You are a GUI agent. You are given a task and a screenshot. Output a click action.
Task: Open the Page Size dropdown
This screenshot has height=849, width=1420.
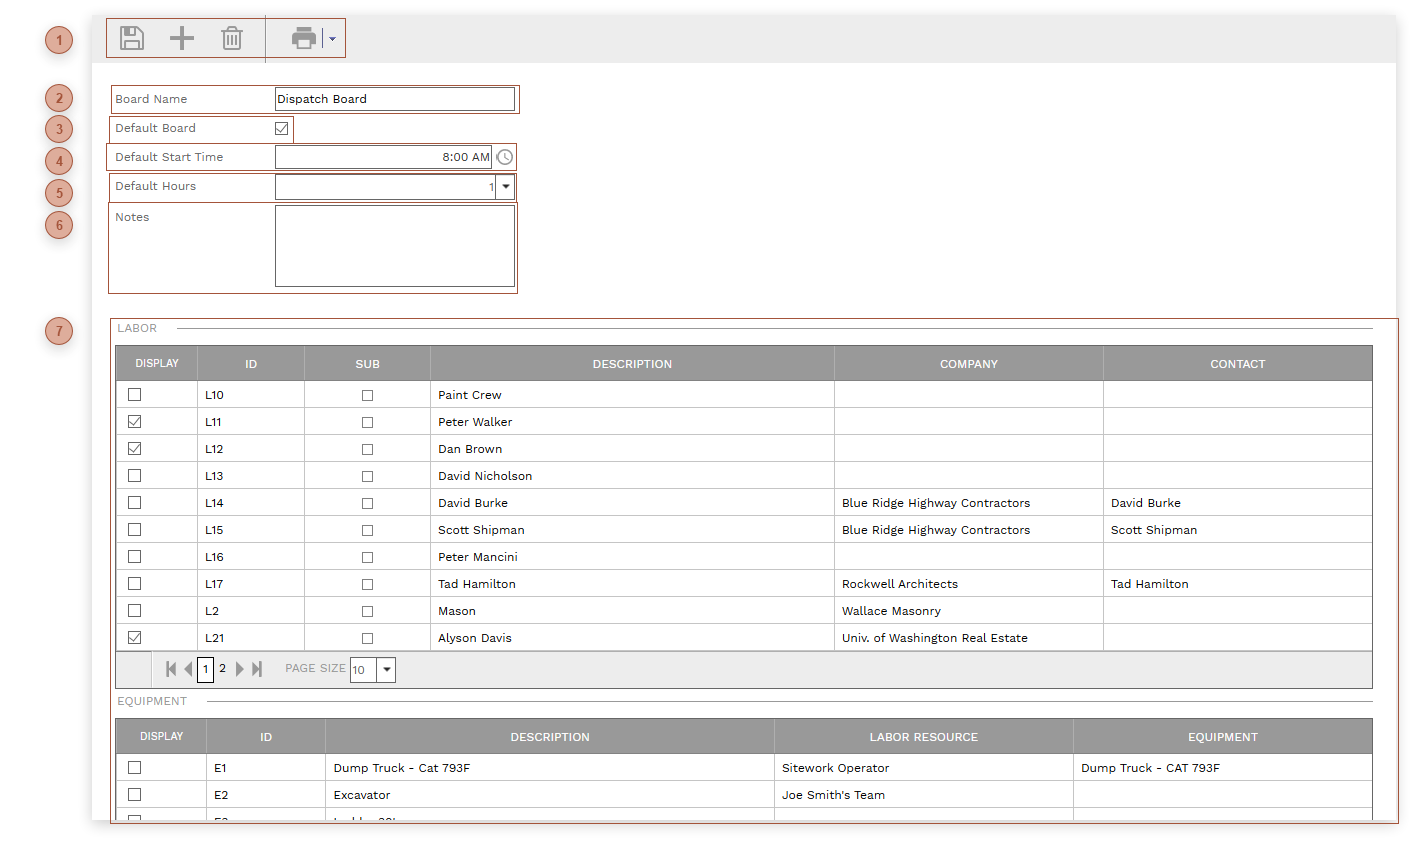pyautogui.click(x=386, y=669)
